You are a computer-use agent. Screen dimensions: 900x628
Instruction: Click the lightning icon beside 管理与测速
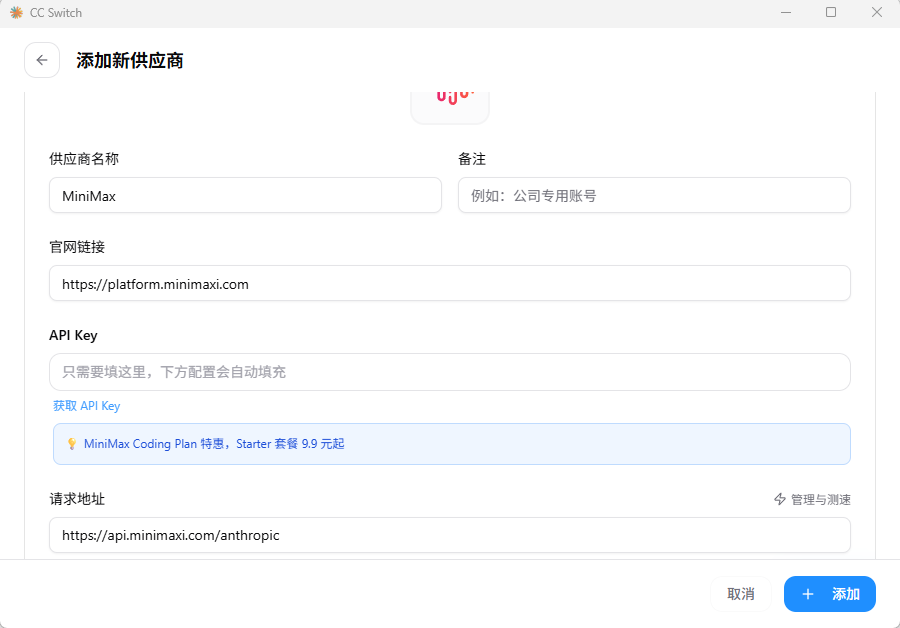tap(779, 499)
